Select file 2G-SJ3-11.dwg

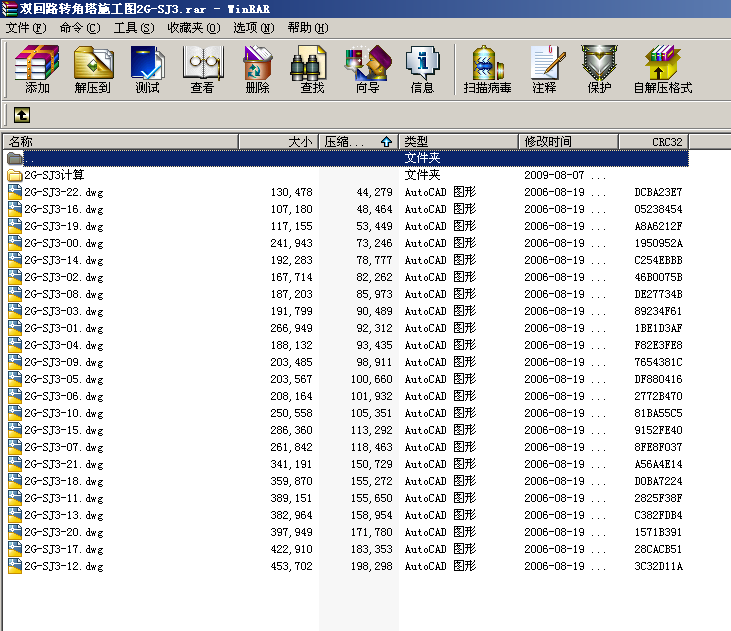coord(347,499)
